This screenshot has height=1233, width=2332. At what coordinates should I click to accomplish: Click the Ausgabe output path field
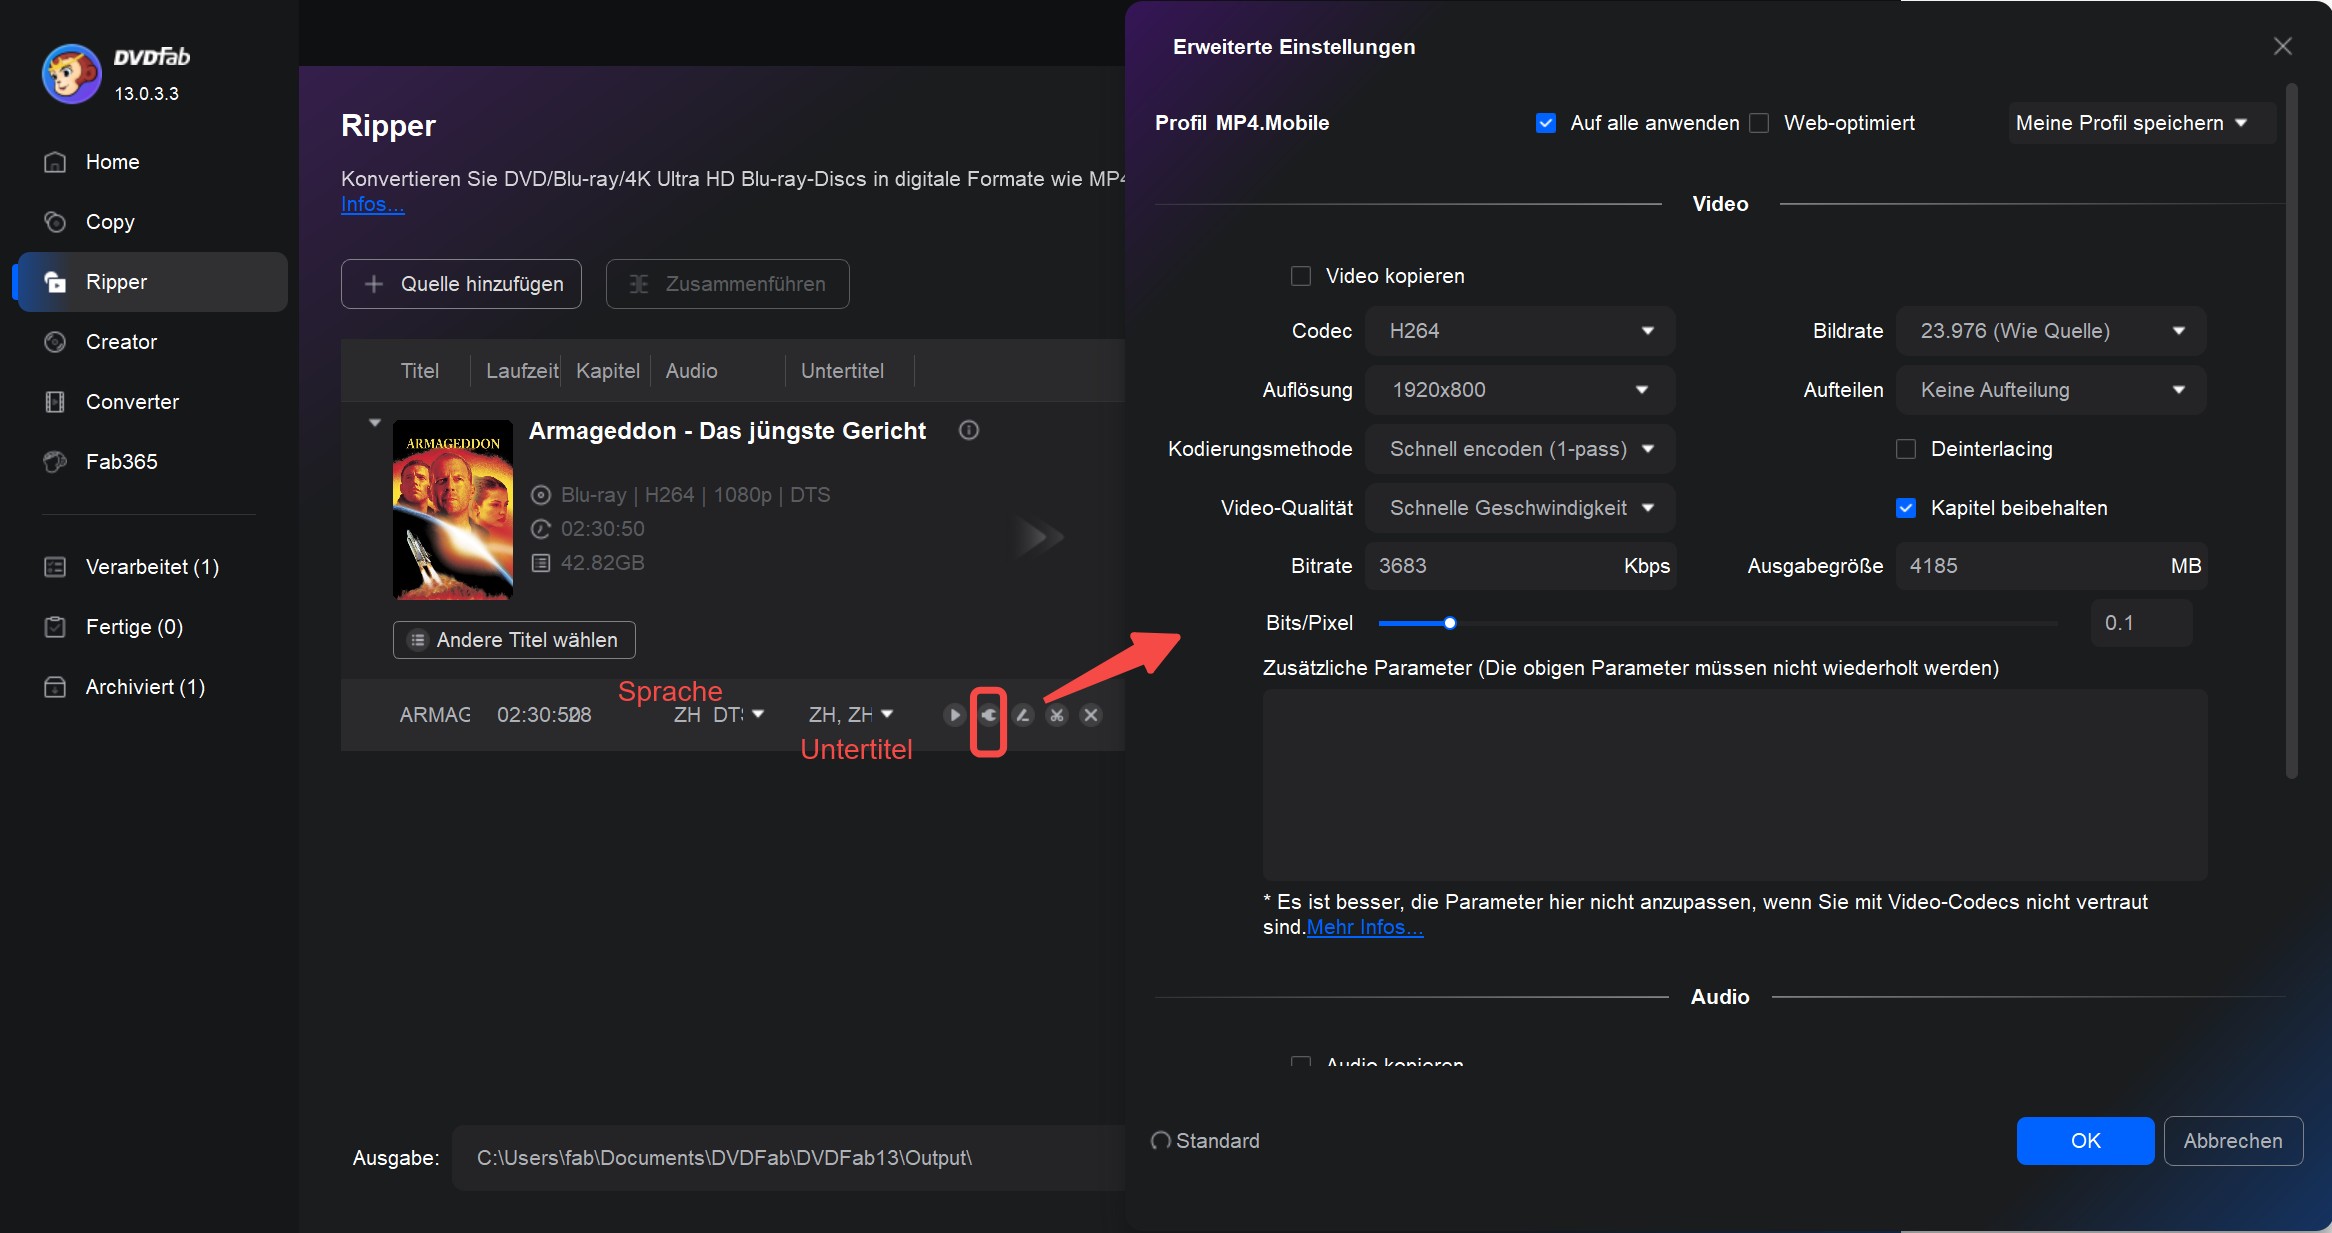[790, 1158]
